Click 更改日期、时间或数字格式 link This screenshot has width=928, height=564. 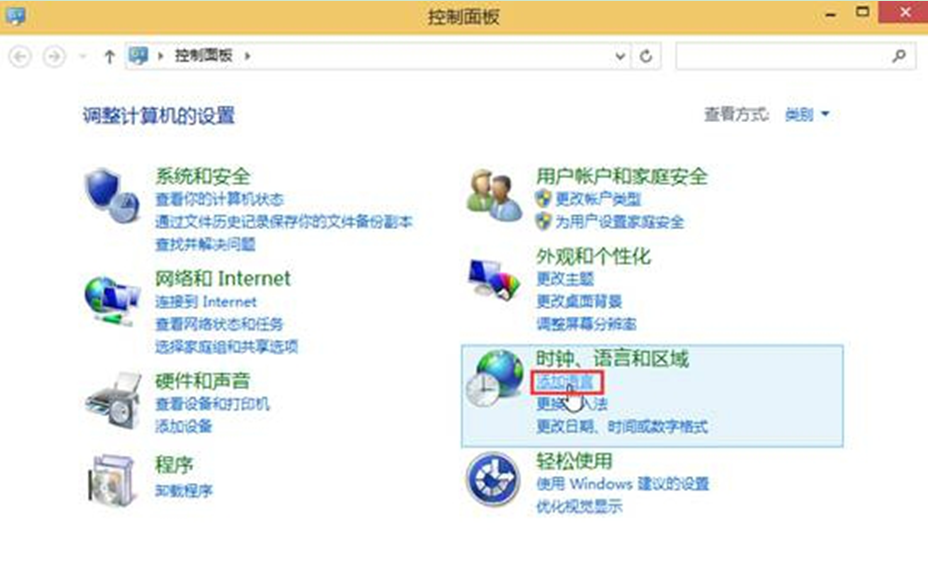point(621,426)
